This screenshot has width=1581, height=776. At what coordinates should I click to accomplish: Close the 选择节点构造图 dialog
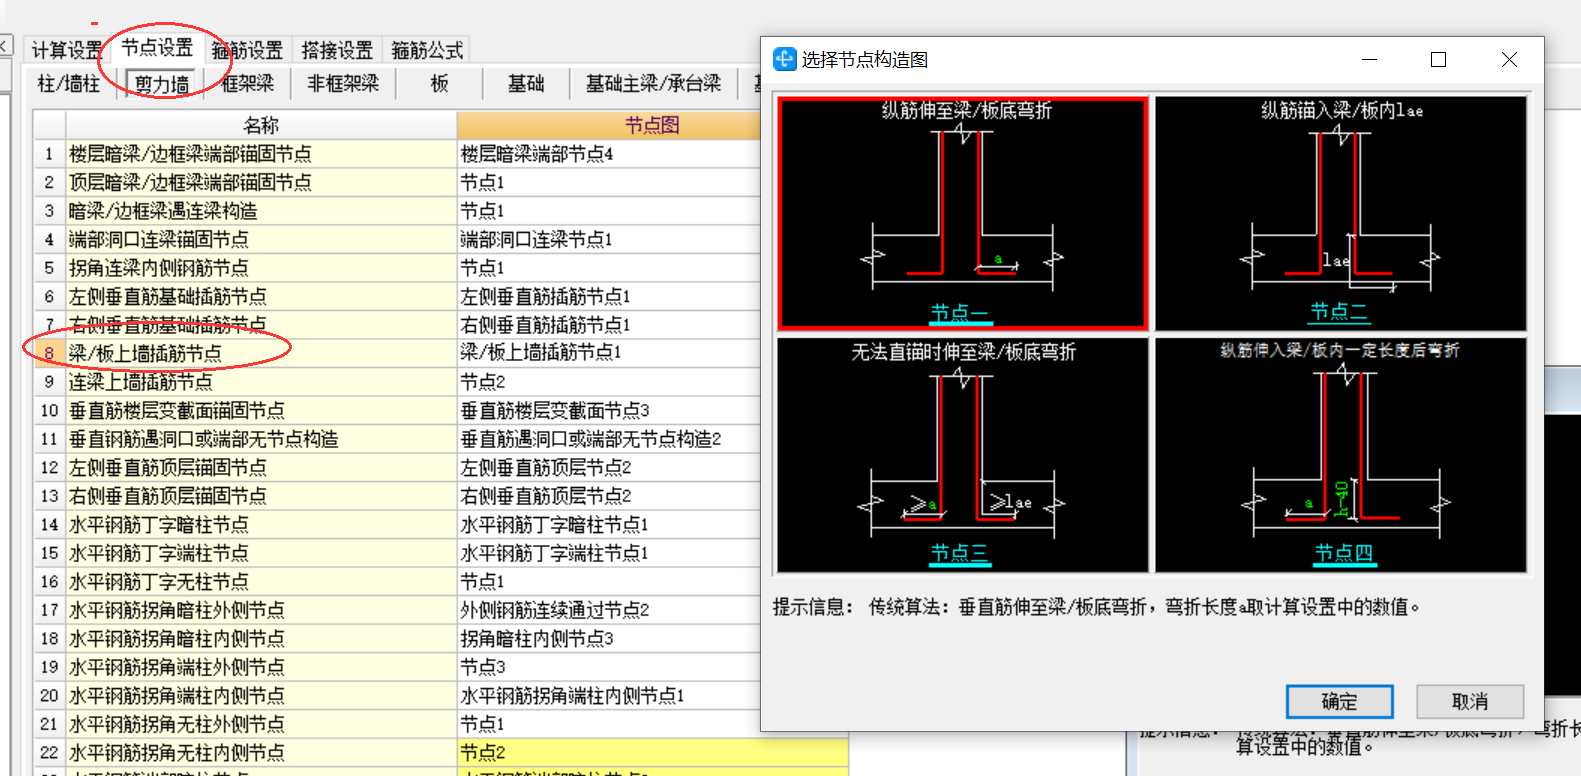point(1509,60)
